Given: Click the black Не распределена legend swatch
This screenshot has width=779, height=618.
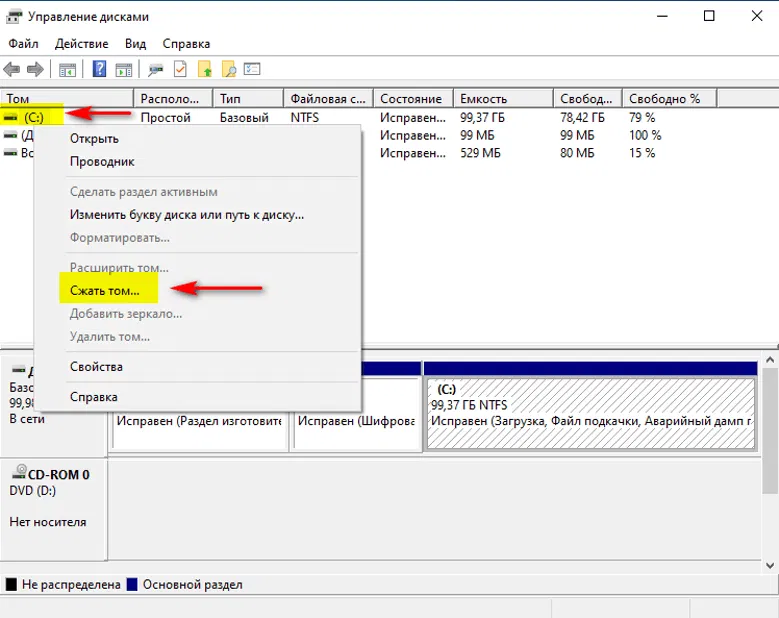Looking at the screenshot, I should [x=11, y=584].
